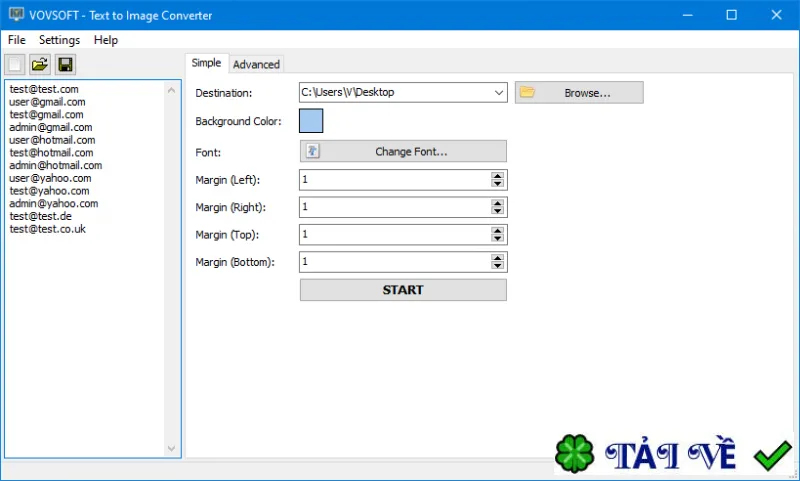Image resolution: width=800 pixels, height=481 pixels.
Task: Click the line test@gmail.com
Action: [x=46, y=115]
